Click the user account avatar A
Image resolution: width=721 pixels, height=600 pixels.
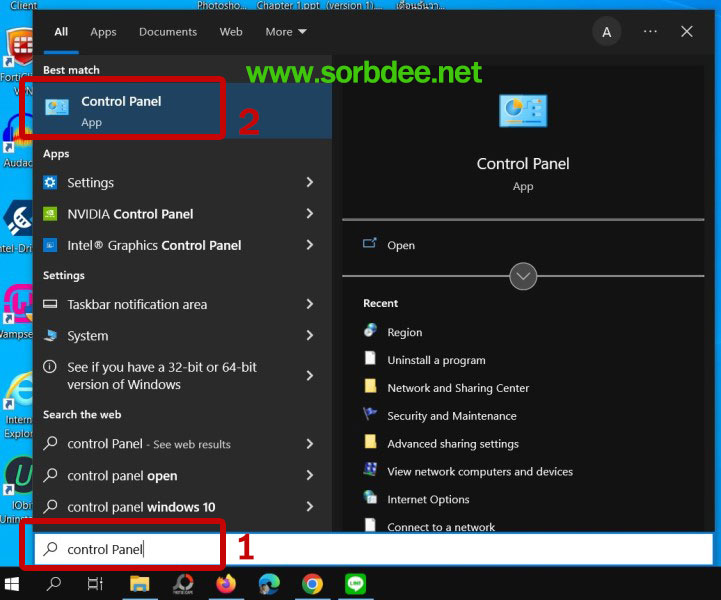[x=607, y=32]
